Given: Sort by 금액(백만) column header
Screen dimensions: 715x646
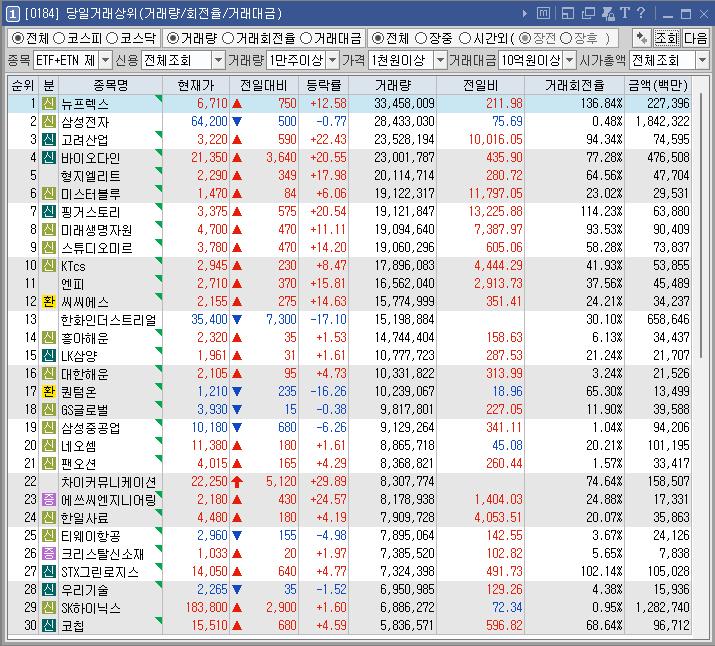Looking at the screenshot, I should click(x=658, y=85).
